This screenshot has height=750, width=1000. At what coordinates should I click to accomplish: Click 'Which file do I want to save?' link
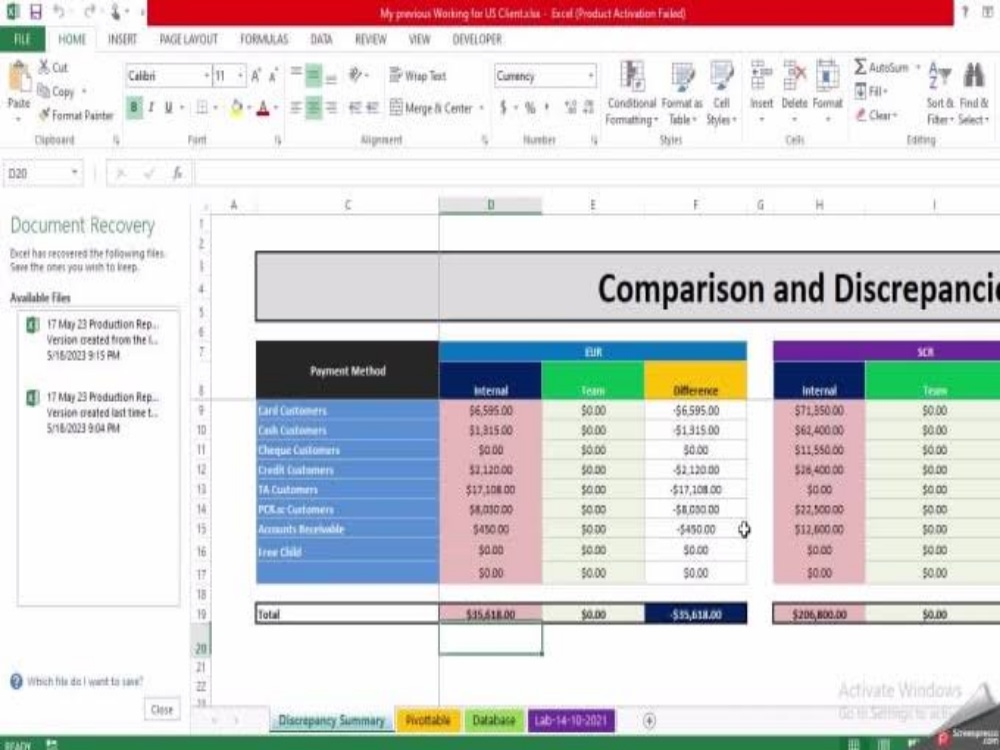[x=85, y=681]
